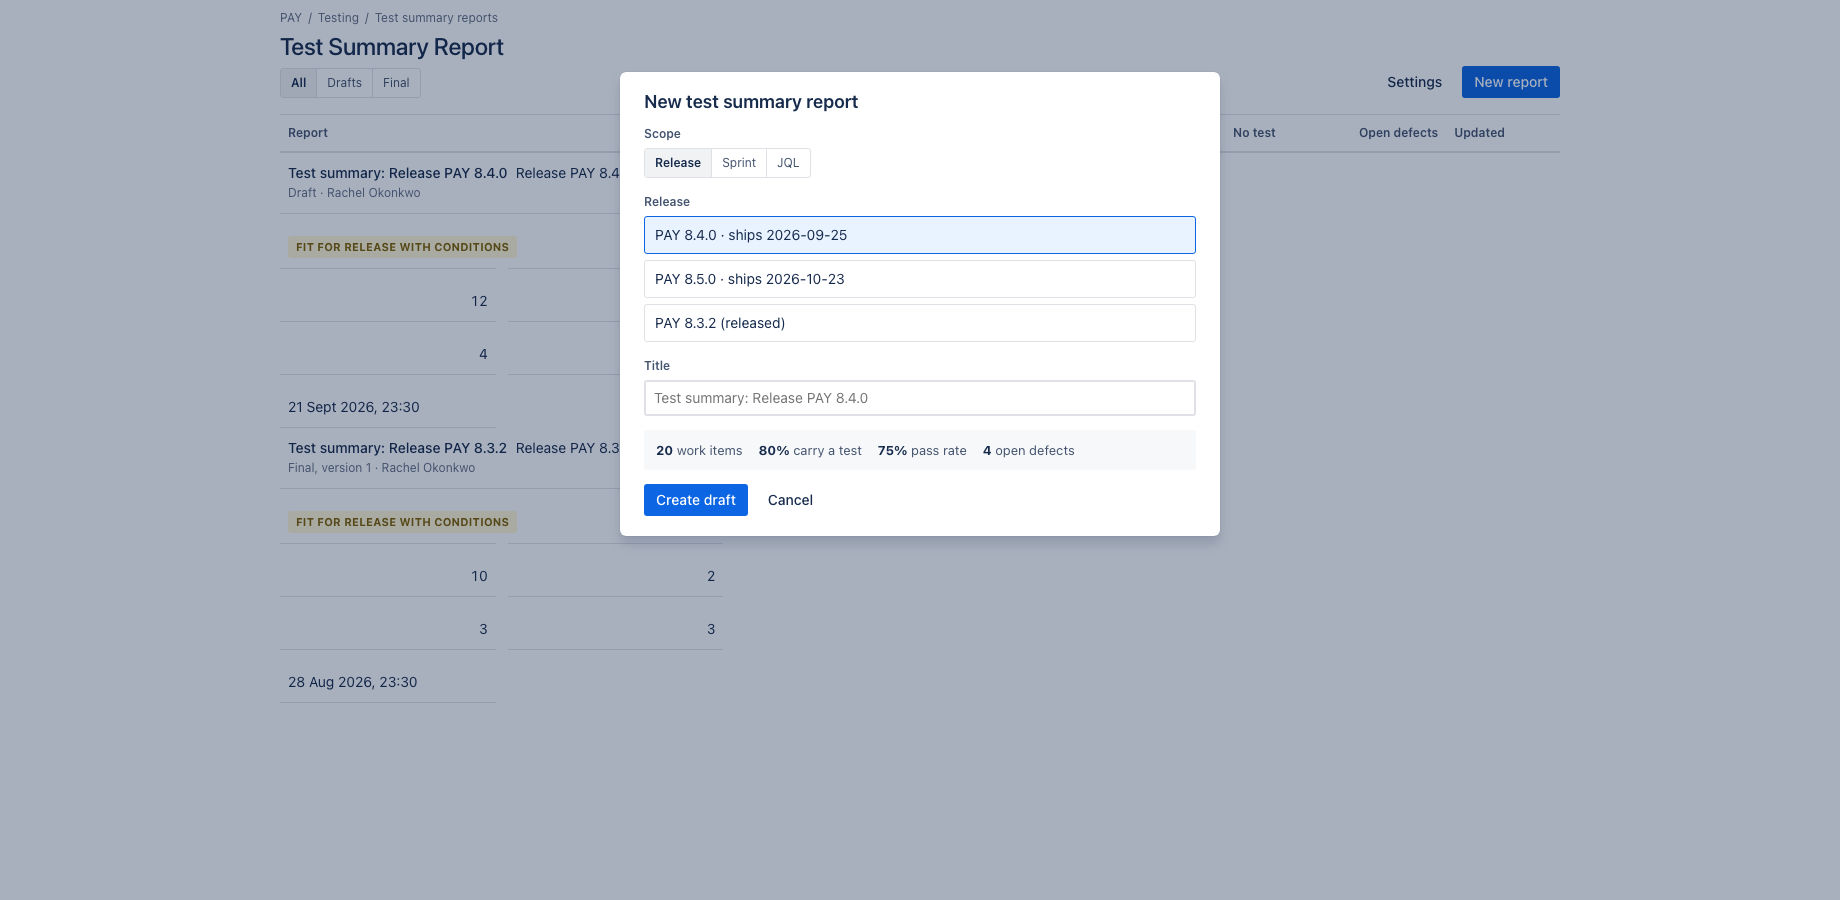Viewport: 1840px width, 900px height.
Task: Click 'Draft · Rachel Okonkwo' subtitle text
Action: pyautogui.click(x=354, y=193)
